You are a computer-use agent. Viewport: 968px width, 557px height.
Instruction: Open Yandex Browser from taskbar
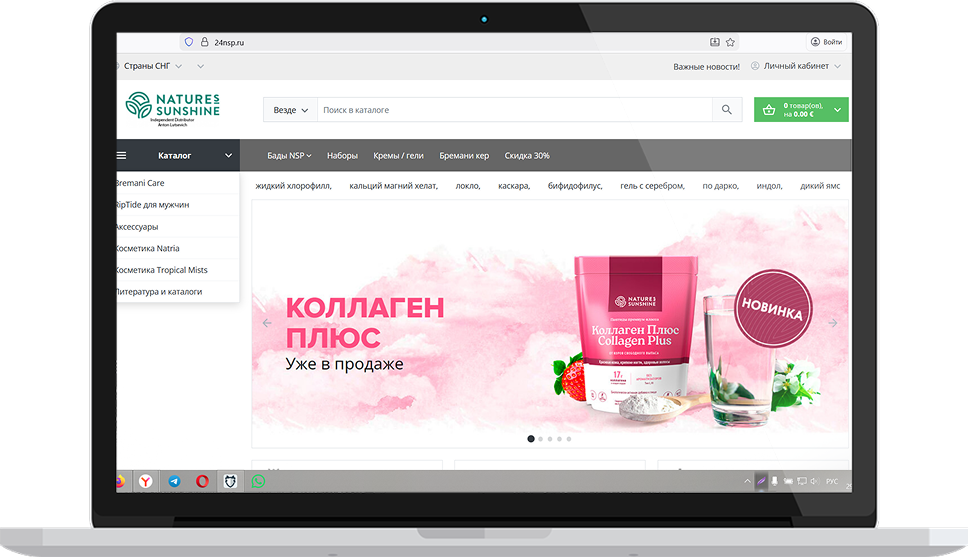pos(146,482)
